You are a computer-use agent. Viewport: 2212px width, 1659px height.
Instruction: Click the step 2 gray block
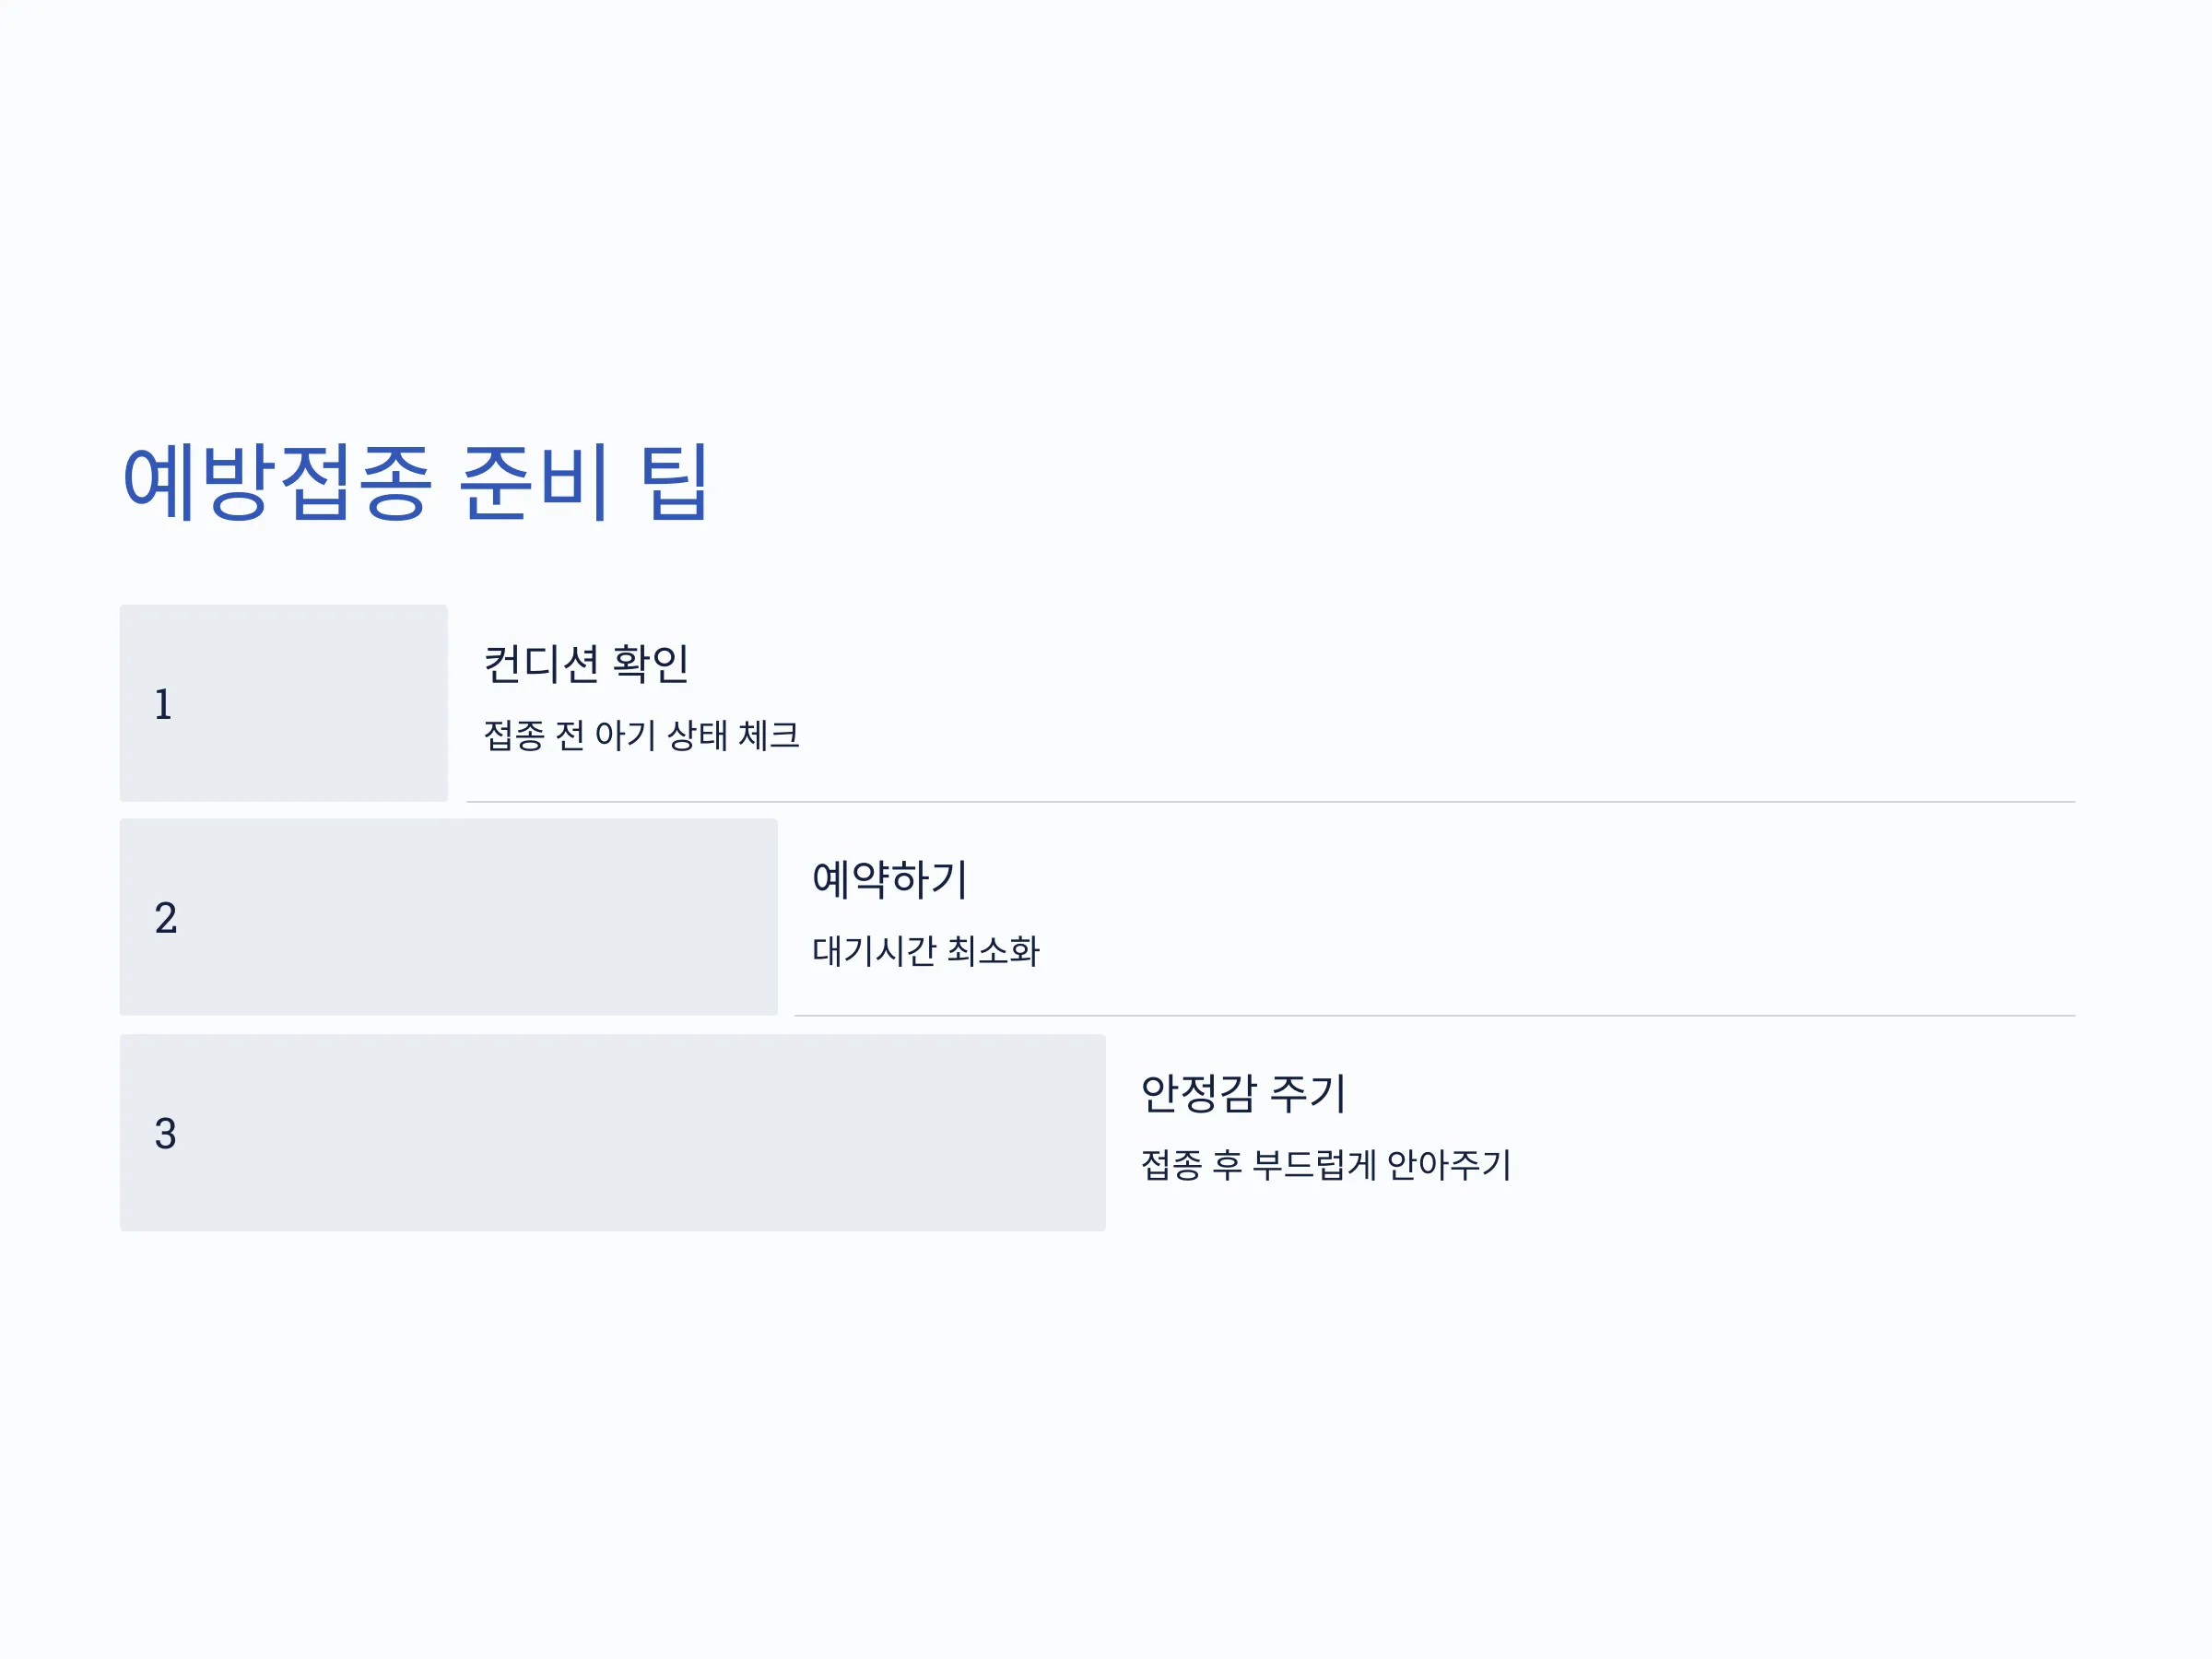pos(449,917)
